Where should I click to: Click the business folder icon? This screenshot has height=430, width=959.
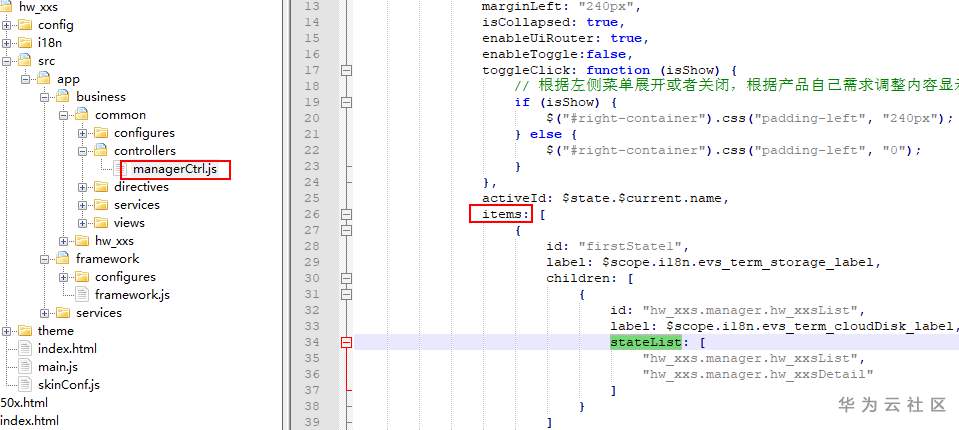(64, 97)
